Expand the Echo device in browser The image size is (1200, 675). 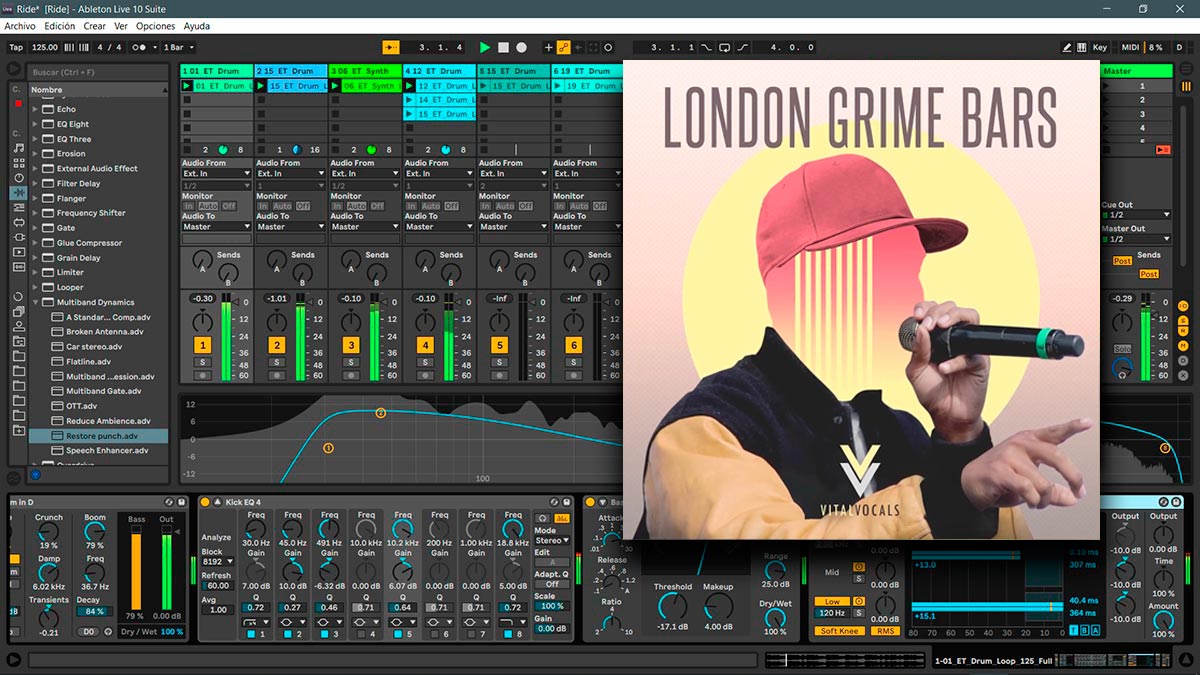pyautogui.click(x=36, y=109)
